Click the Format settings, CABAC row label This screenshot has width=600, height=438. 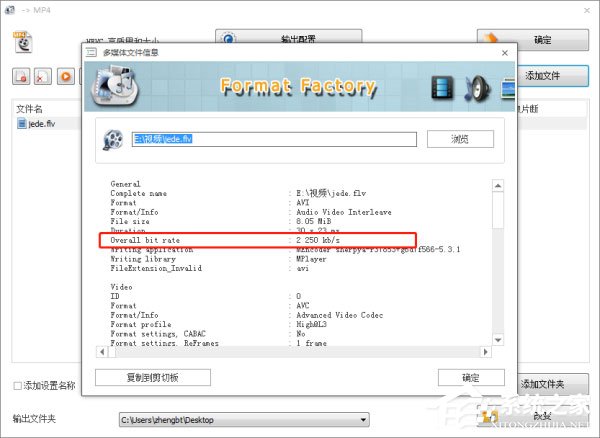(x=158, y=334)
